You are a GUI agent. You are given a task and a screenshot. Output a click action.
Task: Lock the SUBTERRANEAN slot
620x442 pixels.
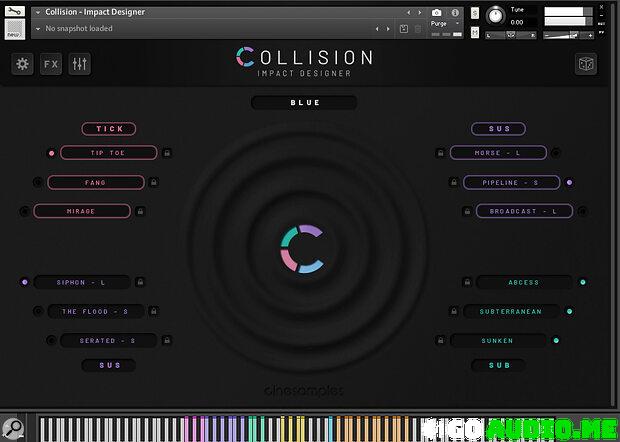pos(454,311)
